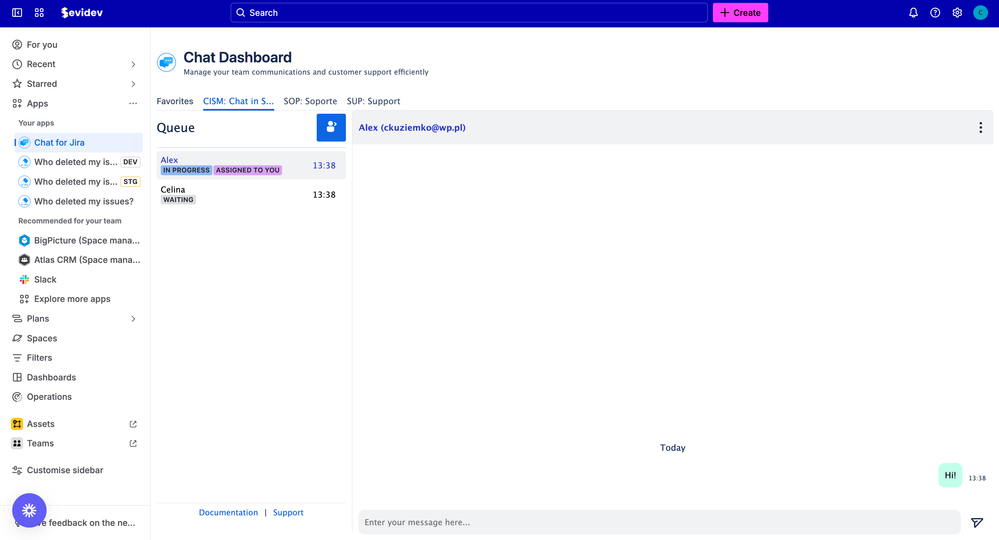Open Who deleted my issues STG app
This screenshot has width=999, height=540.
tap(78, 181)
